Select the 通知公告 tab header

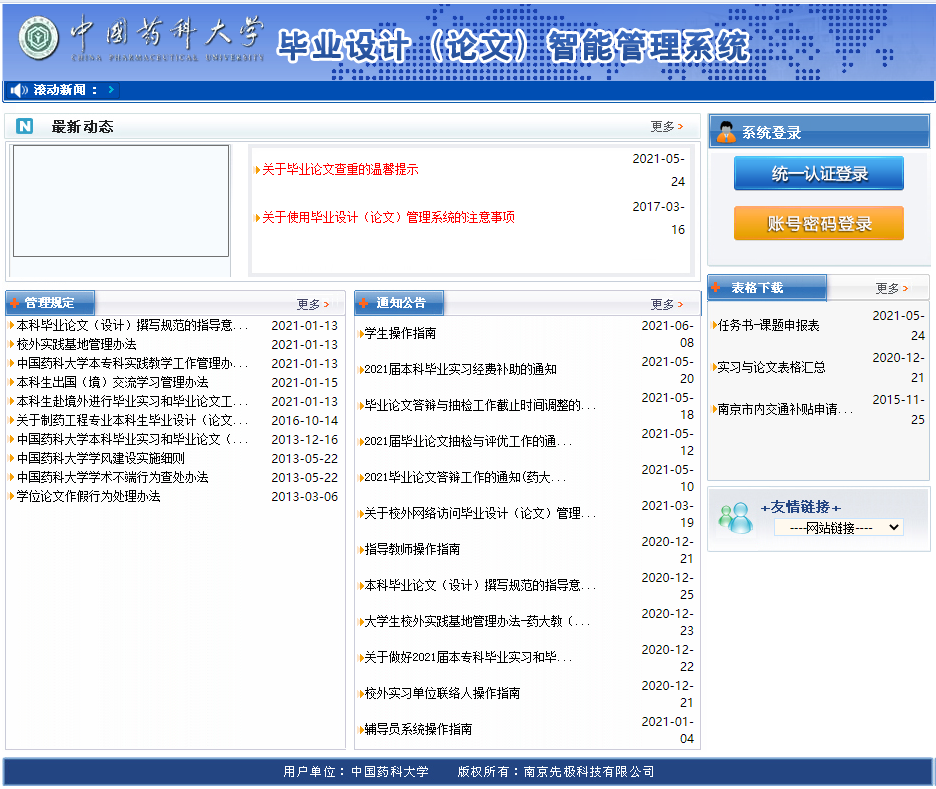pyautogui.click(x=400, y=303)
